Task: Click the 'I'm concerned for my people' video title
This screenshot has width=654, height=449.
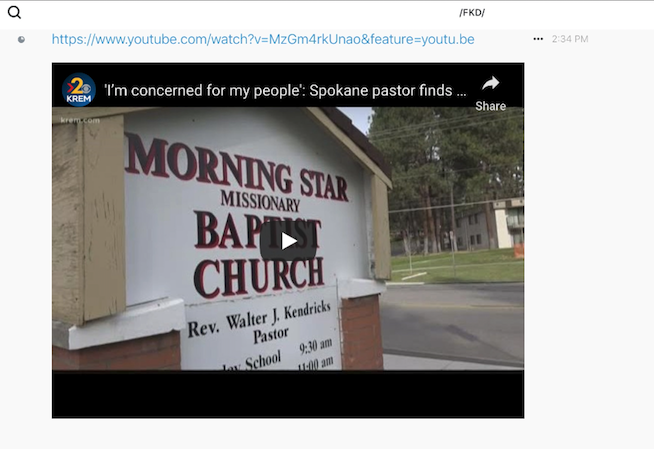Action: point(286,90)
